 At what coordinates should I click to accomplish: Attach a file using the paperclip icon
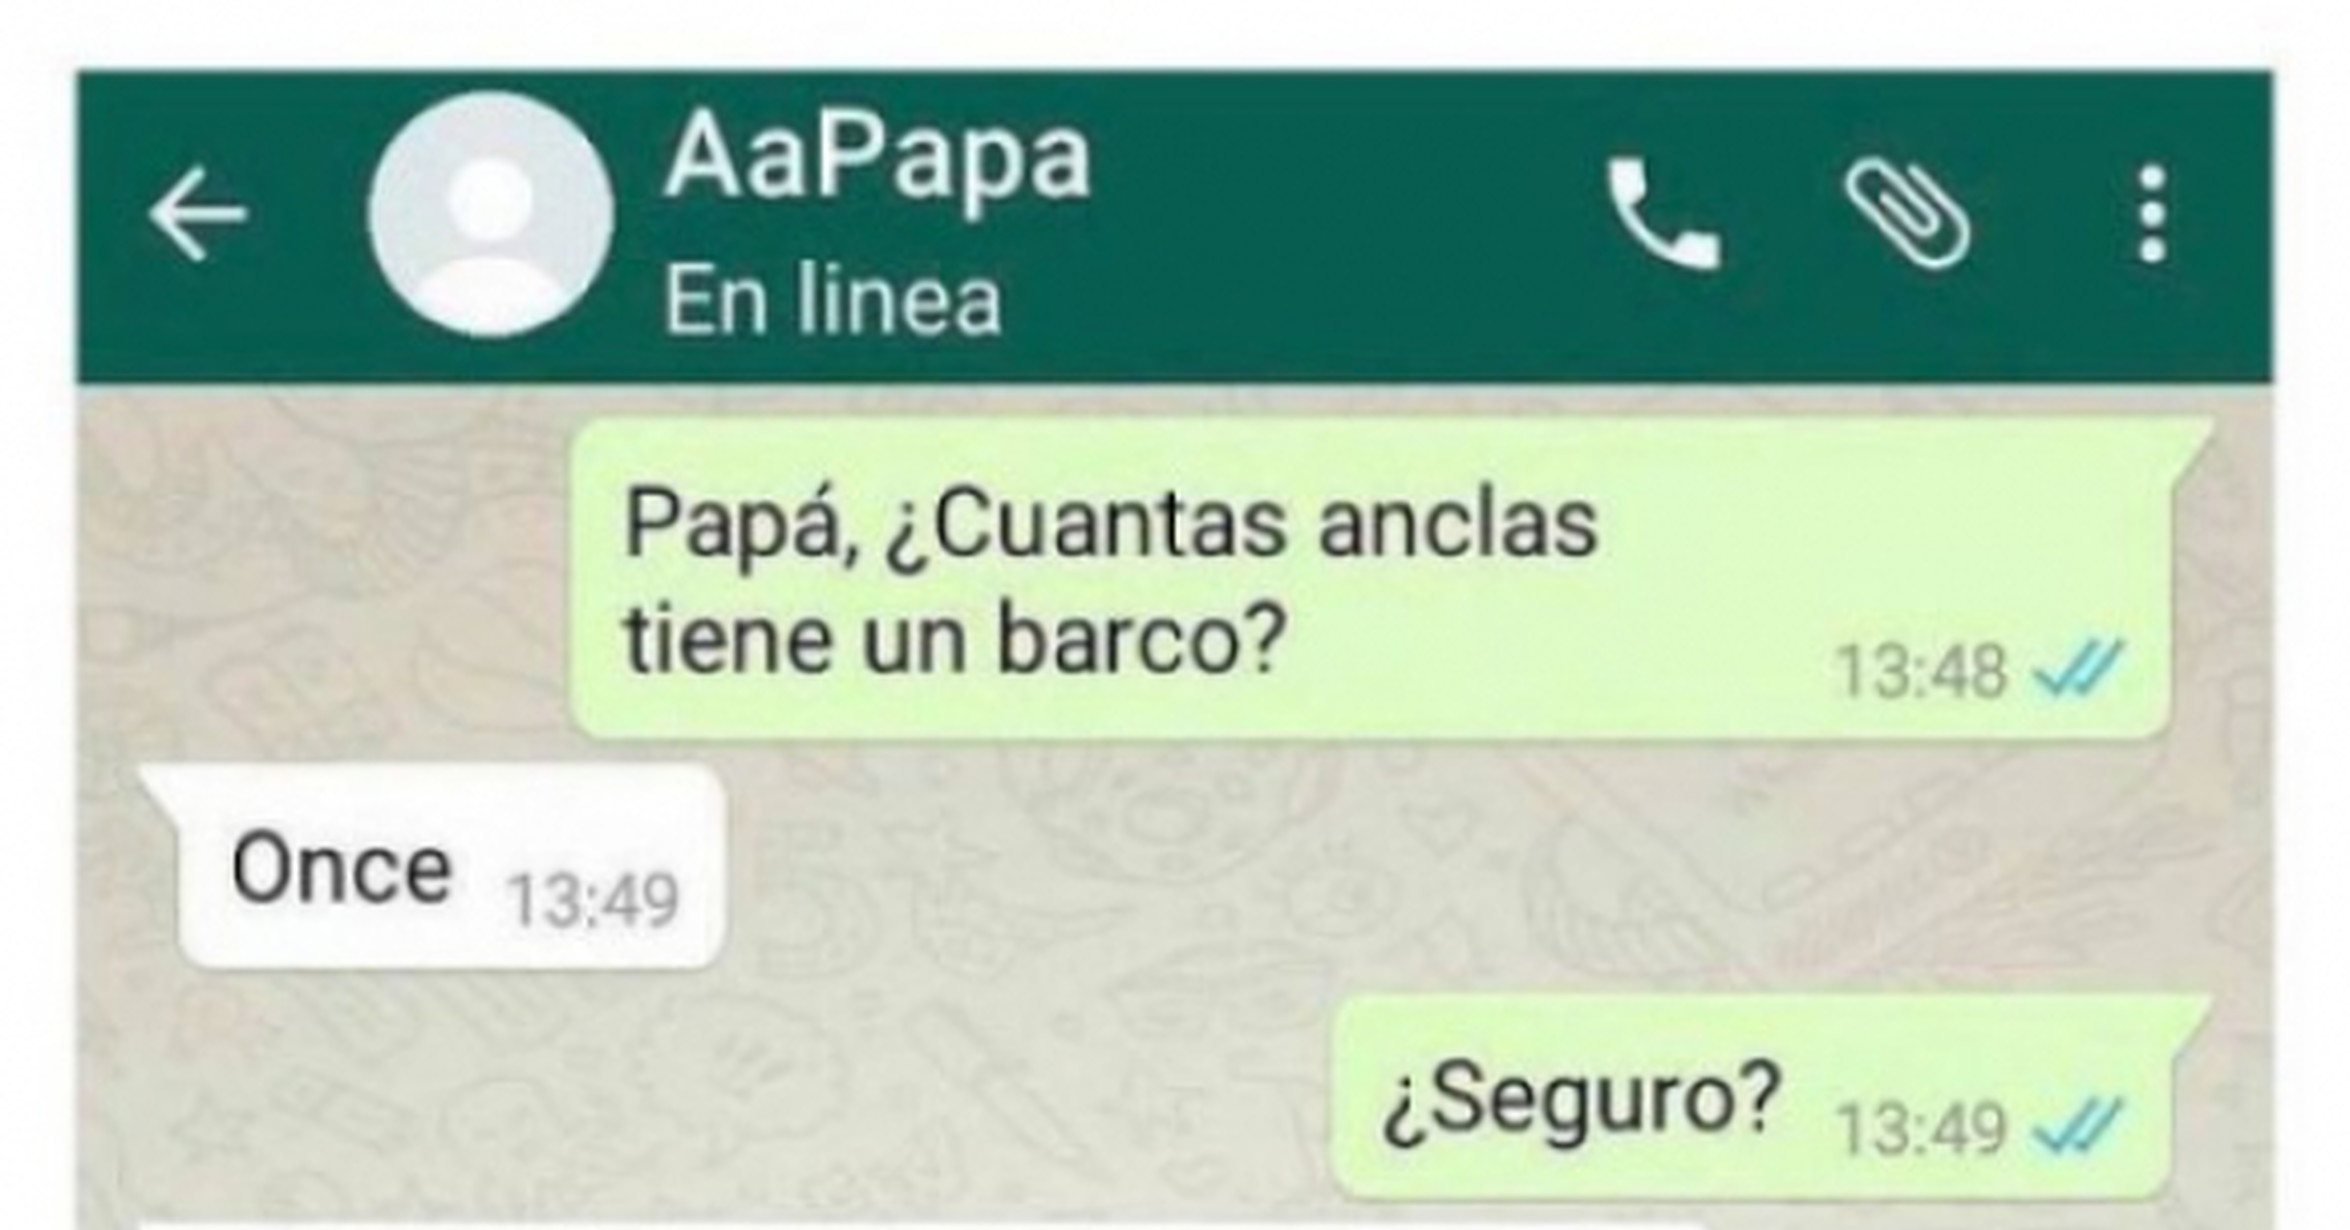1907,216
